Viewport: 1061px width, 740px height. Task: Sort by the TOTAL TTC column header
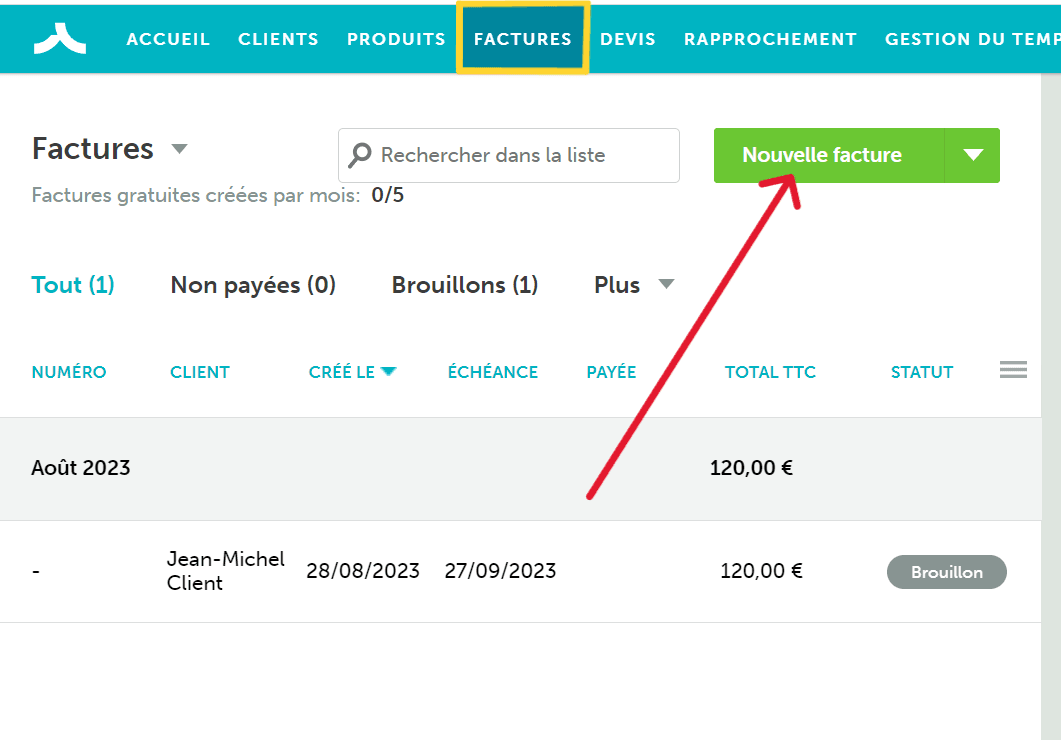pyautogui.click(x=770, y=372)
